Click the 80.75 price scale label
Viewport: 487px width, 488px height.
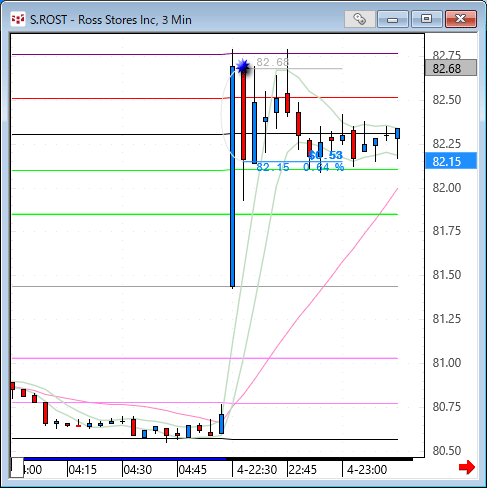tap(447, 407)
